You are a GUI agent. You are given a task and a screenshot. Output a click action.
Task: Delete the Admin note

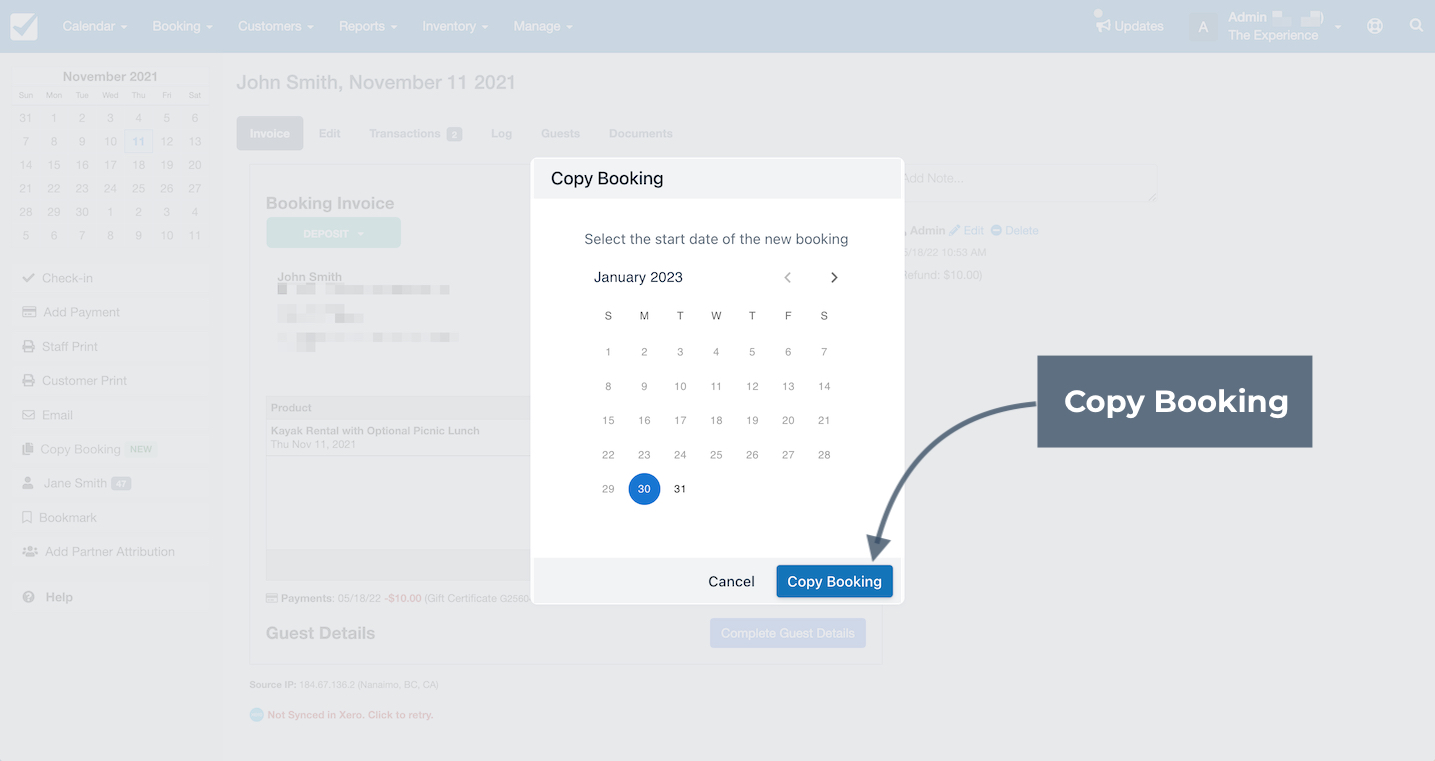pos(1015,230)
